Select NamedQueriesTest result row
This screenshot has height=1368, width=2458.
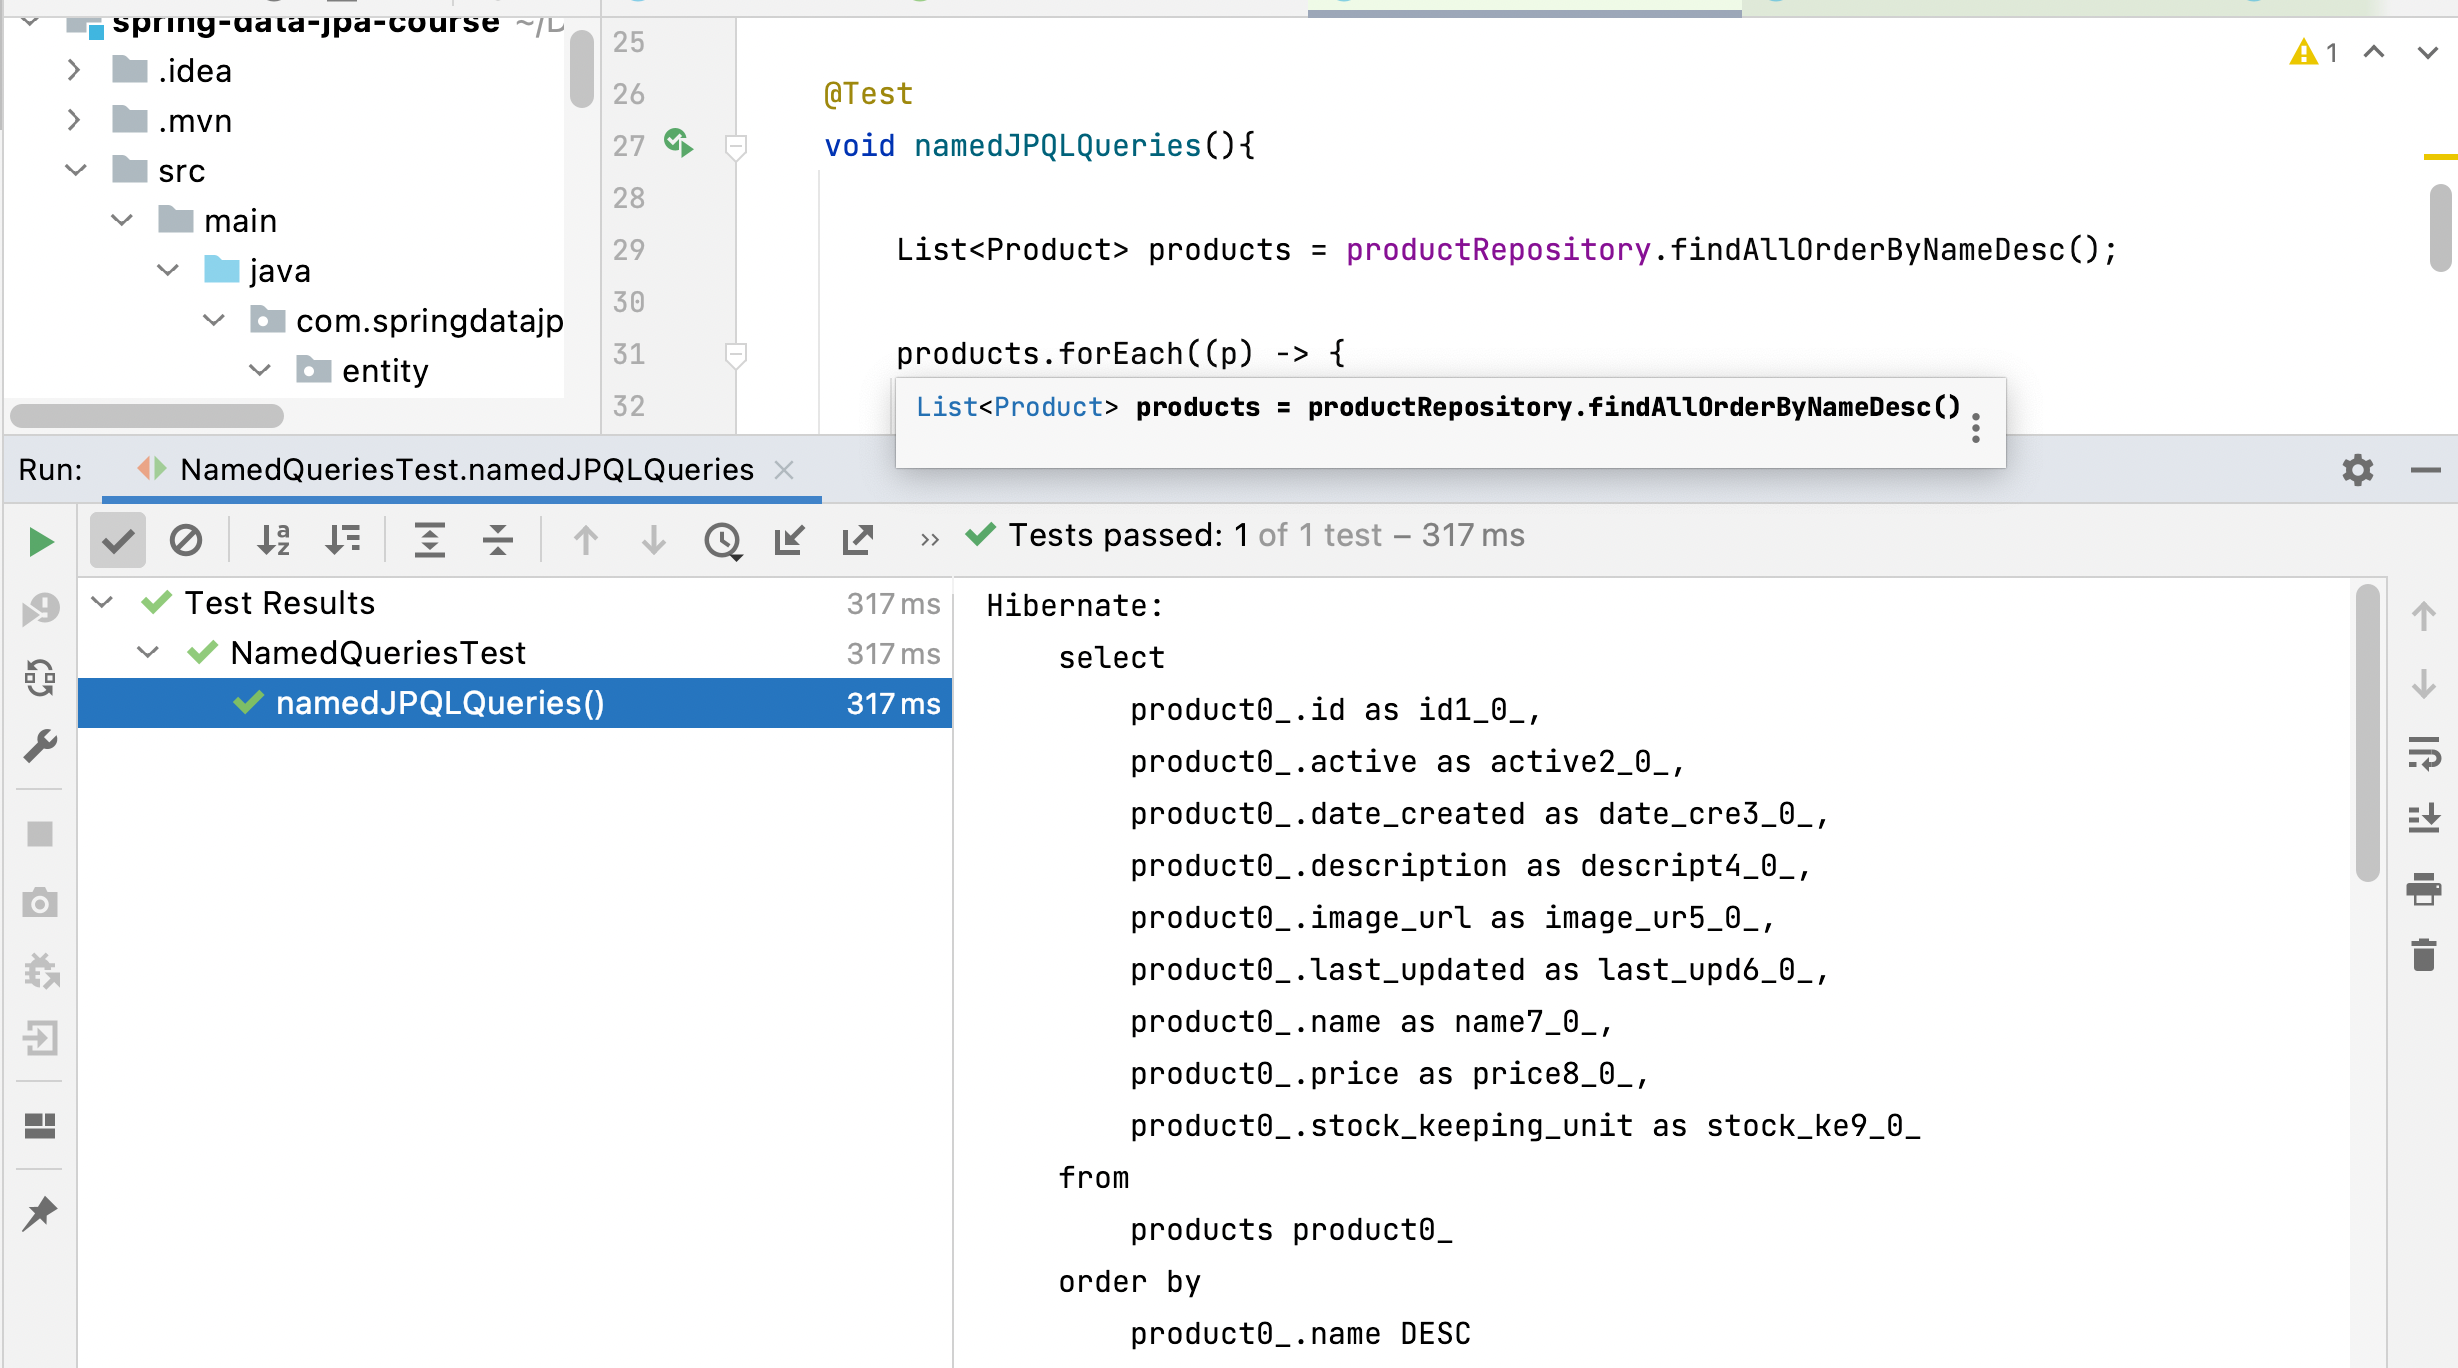tap(515, 653)
